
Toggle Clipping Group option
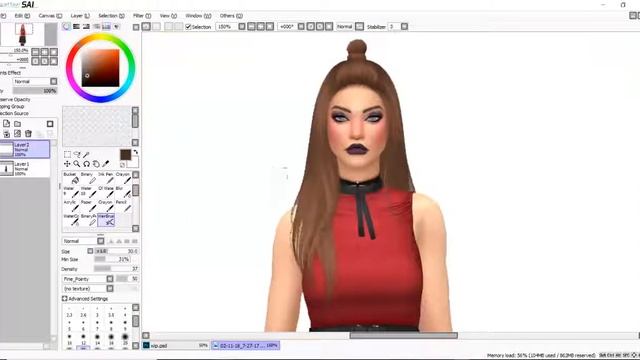click(12, 106)
